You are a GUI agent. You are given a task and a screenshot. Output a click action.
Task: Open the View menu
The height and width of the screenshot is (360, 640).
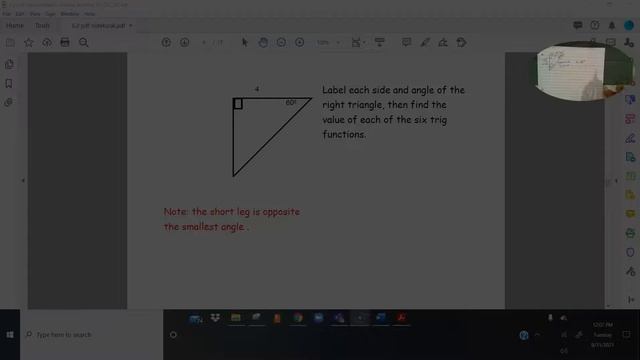tap(35, 14)
